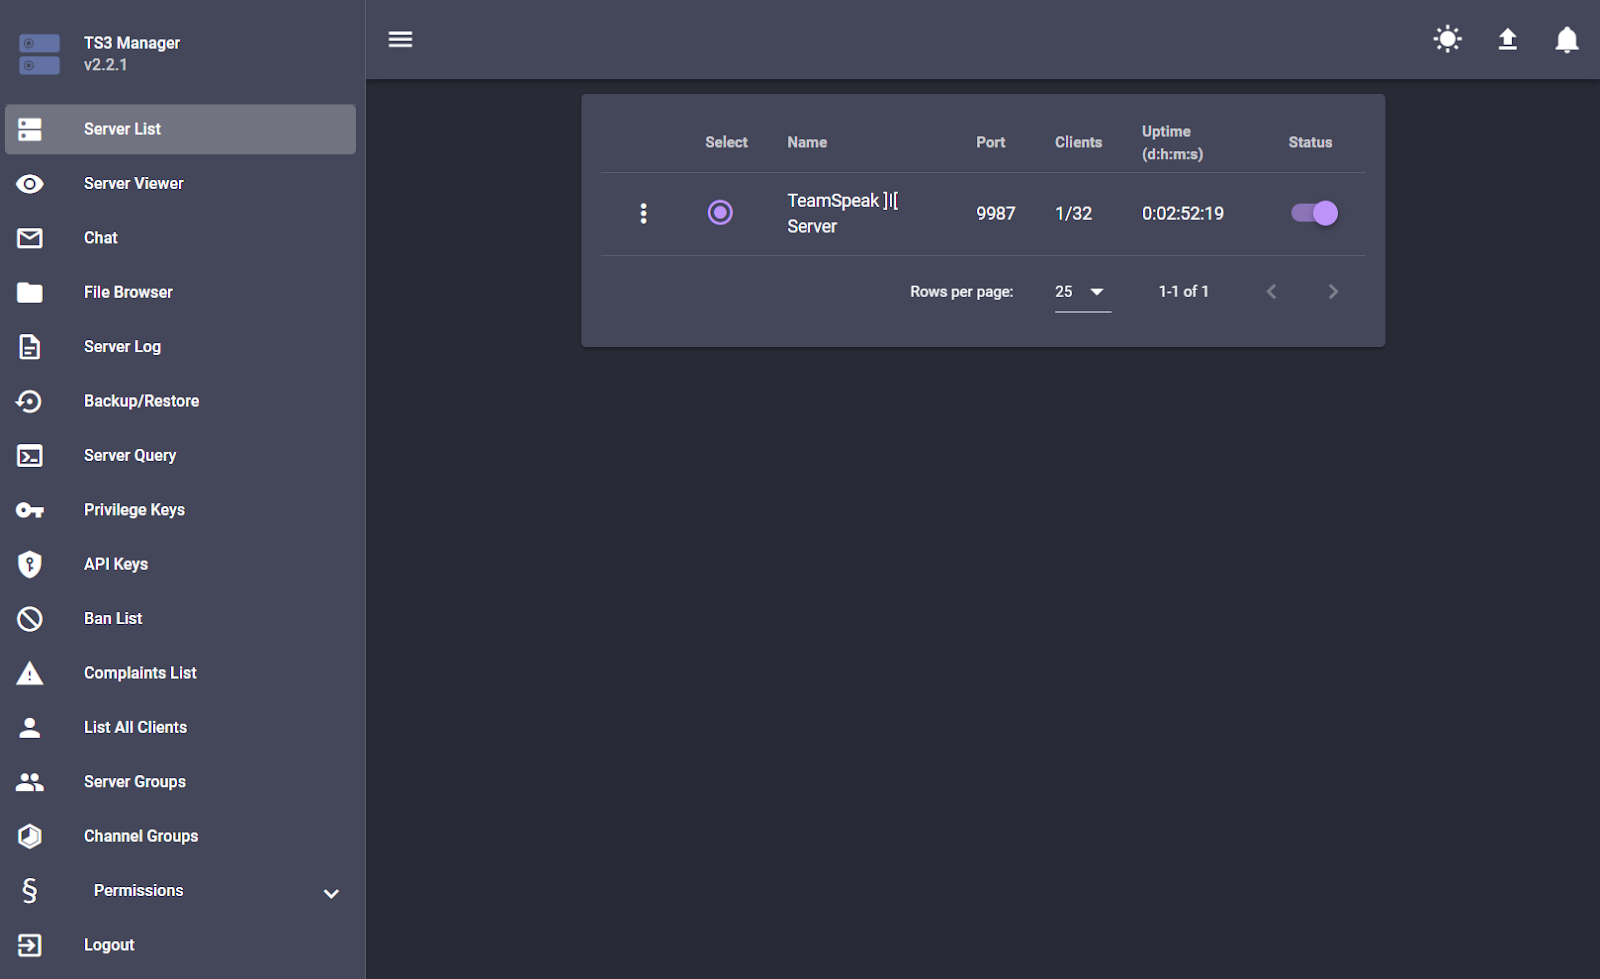The image size is (1600, 979).
Task: Click the upload arrow icon in top bar
Action: click(x=1507, y=39)
